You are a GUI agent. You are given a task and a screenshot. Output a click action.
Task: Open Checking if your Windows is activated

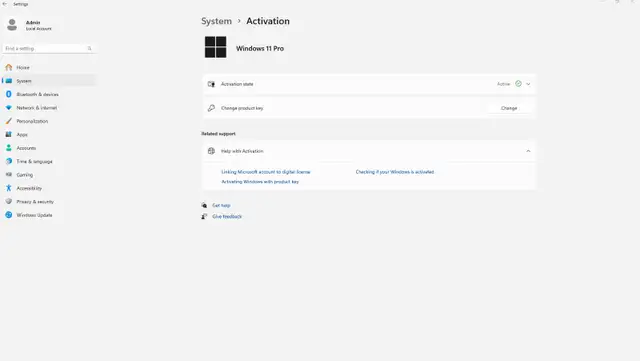(x=395, y=172)
